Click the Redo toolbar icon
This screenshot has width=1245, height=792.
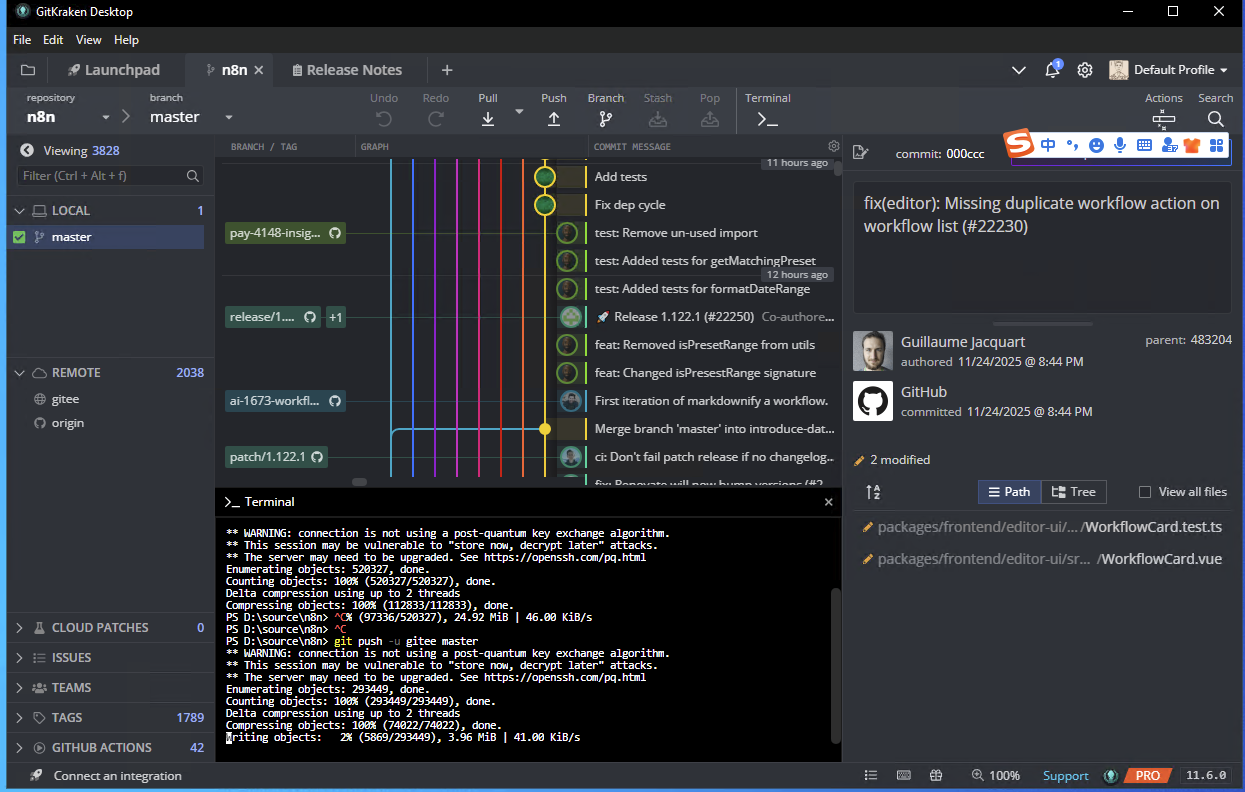point(436,119)
